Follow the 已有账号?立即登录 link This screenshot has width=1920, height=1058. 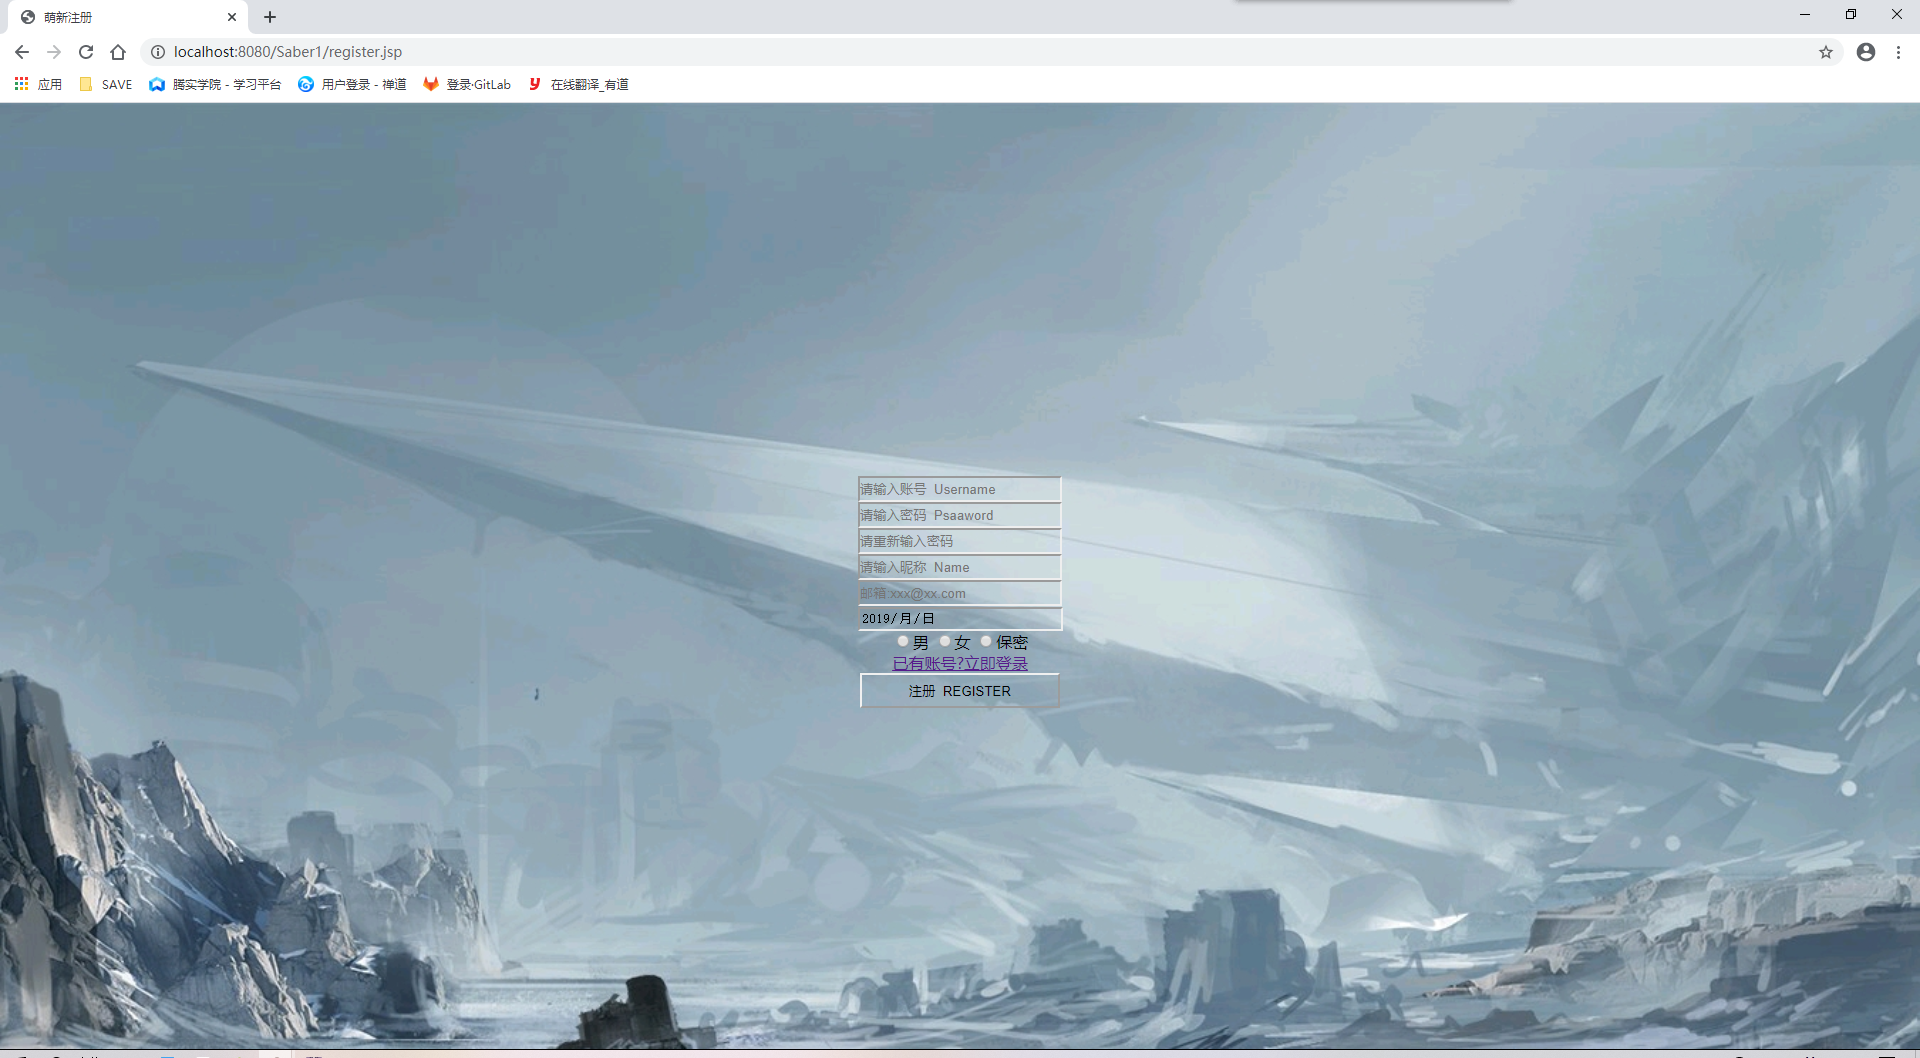[960, 664]
